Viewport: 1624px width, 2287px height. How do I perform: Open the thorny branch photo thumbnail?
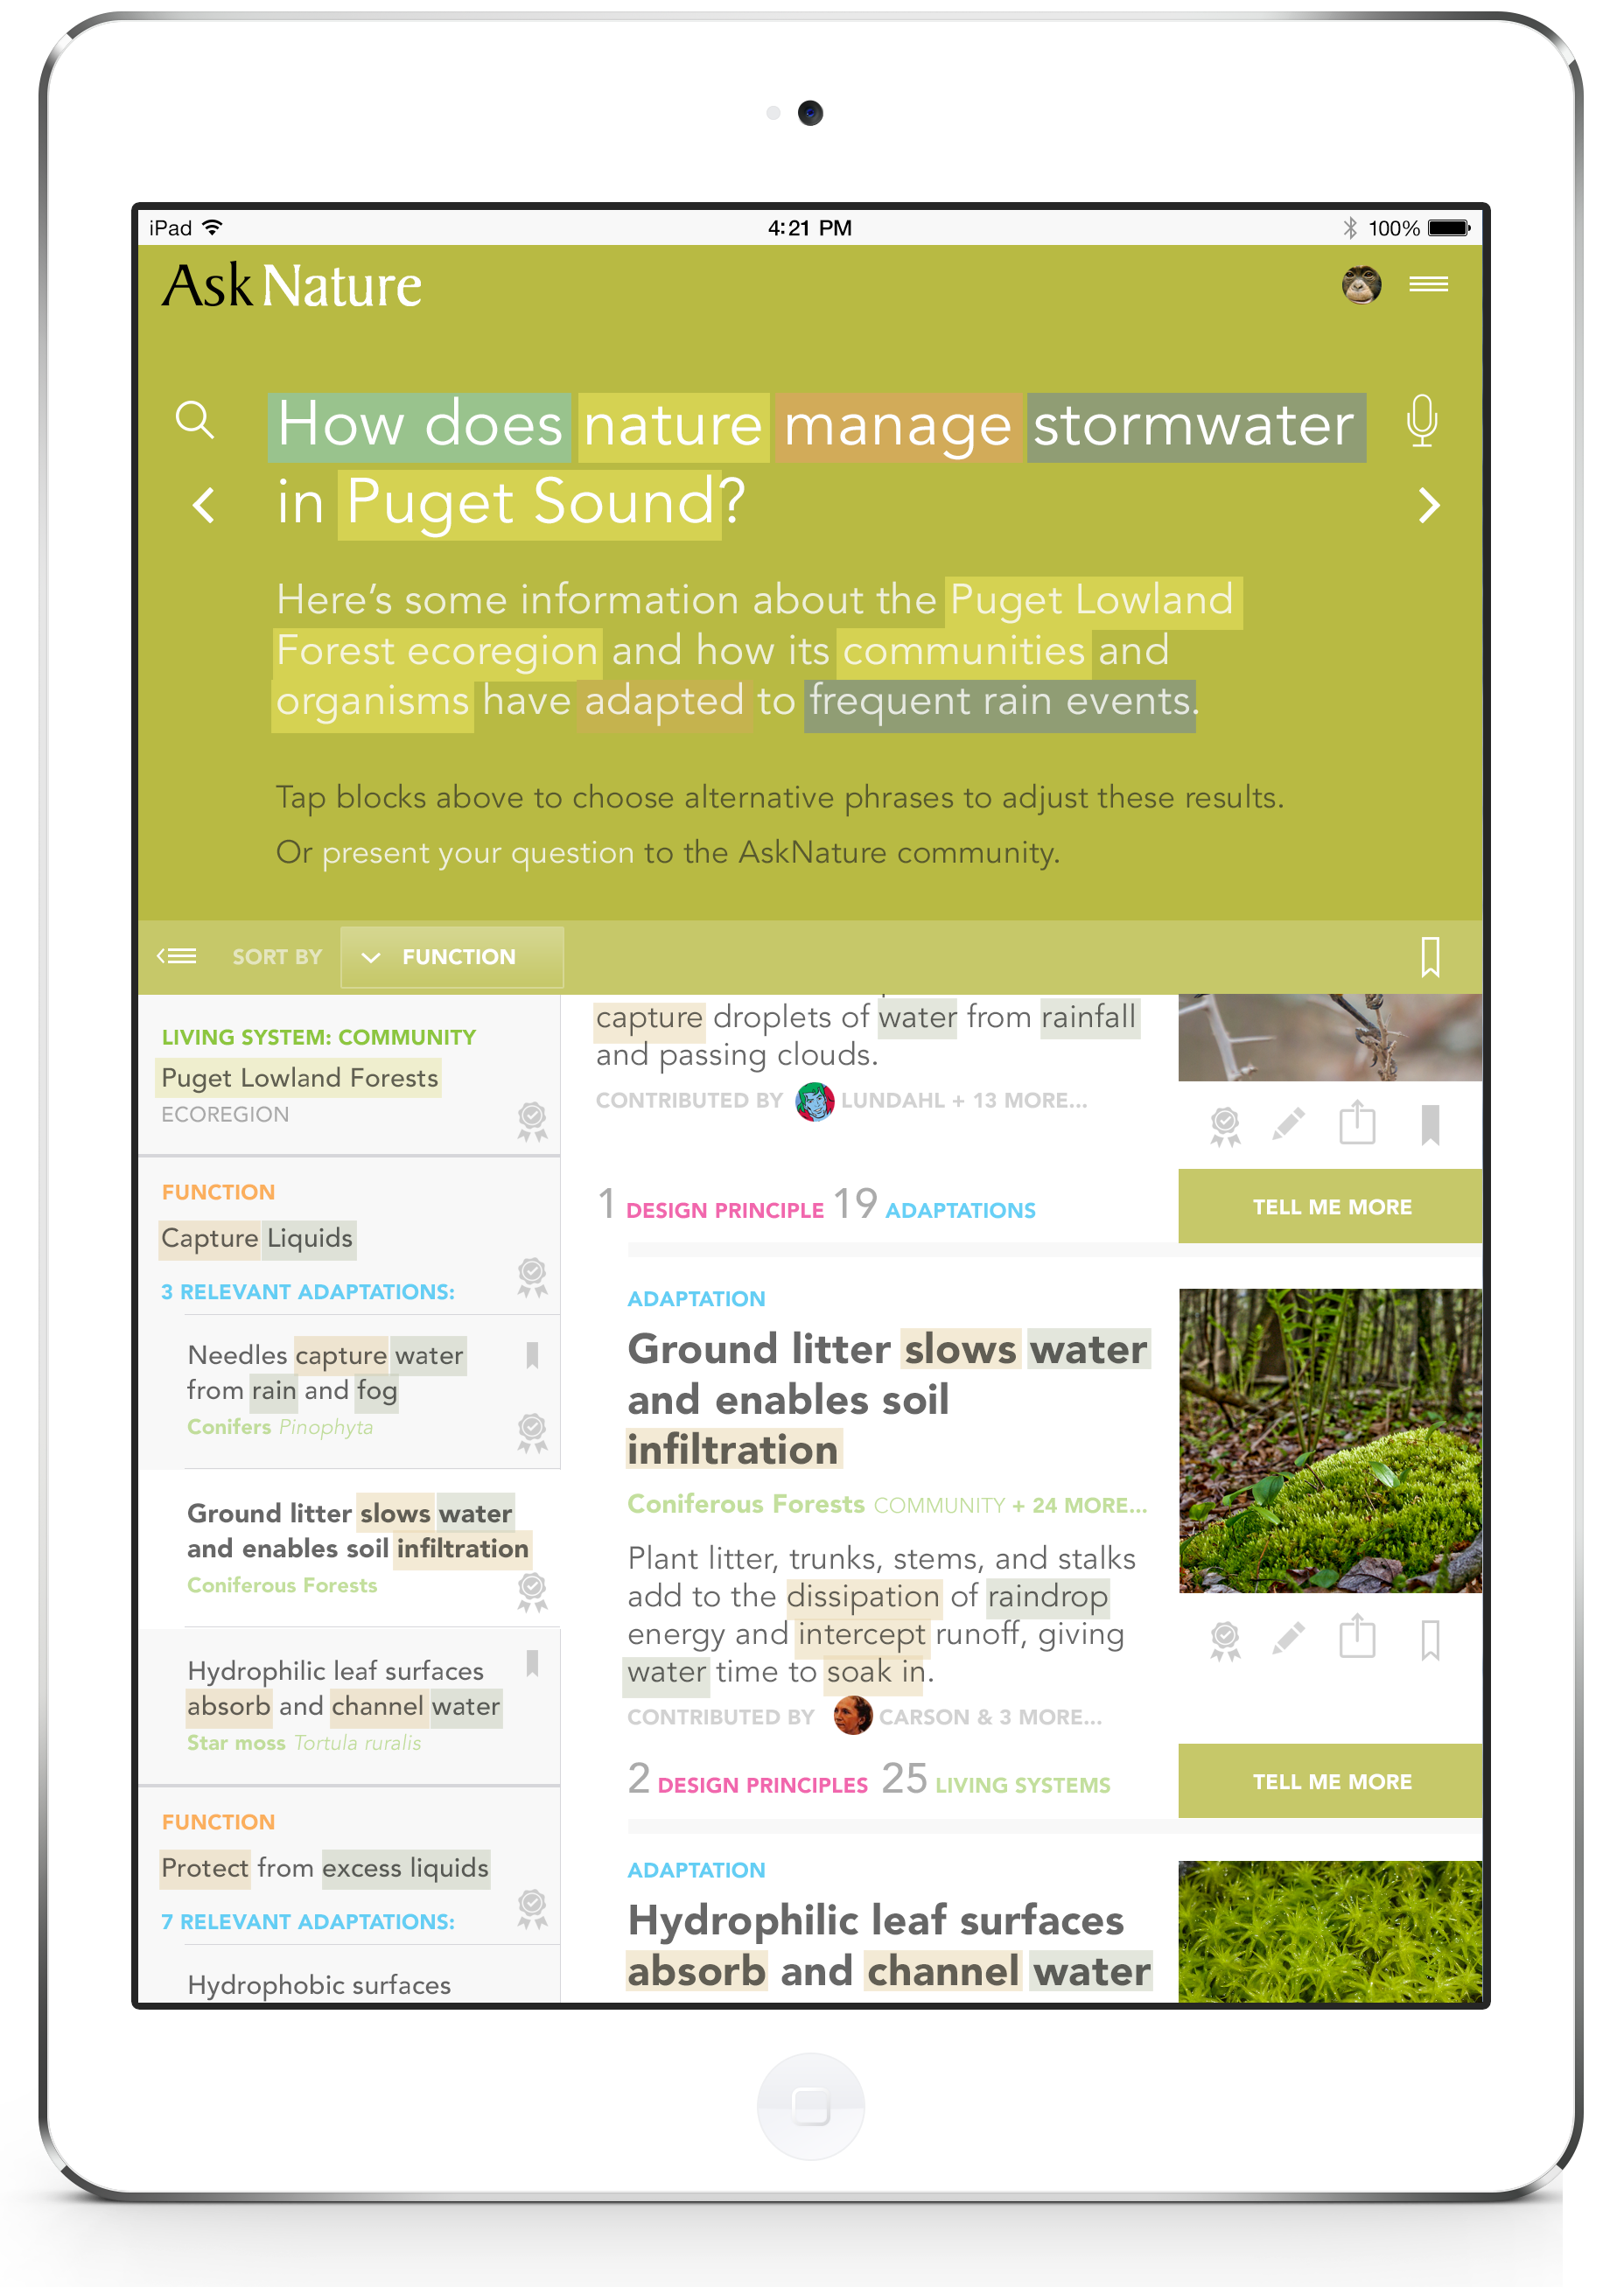click(x=1330, y=1038)
